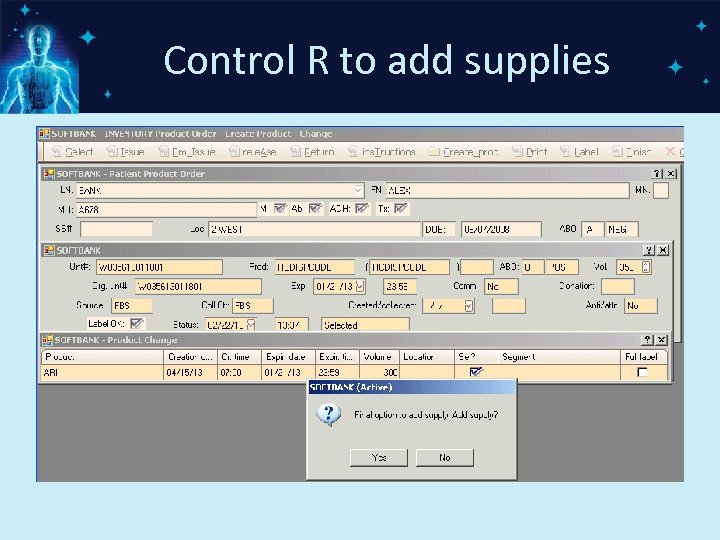Toggle the Ab checkbox

(x=315, y=208)
